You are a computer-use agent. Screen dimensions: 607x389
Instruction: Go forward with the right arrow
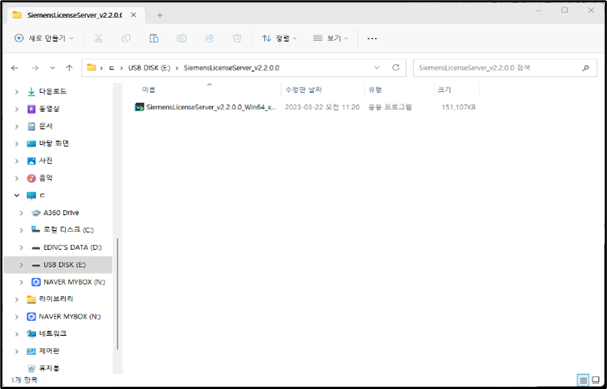tap(35, 68)
